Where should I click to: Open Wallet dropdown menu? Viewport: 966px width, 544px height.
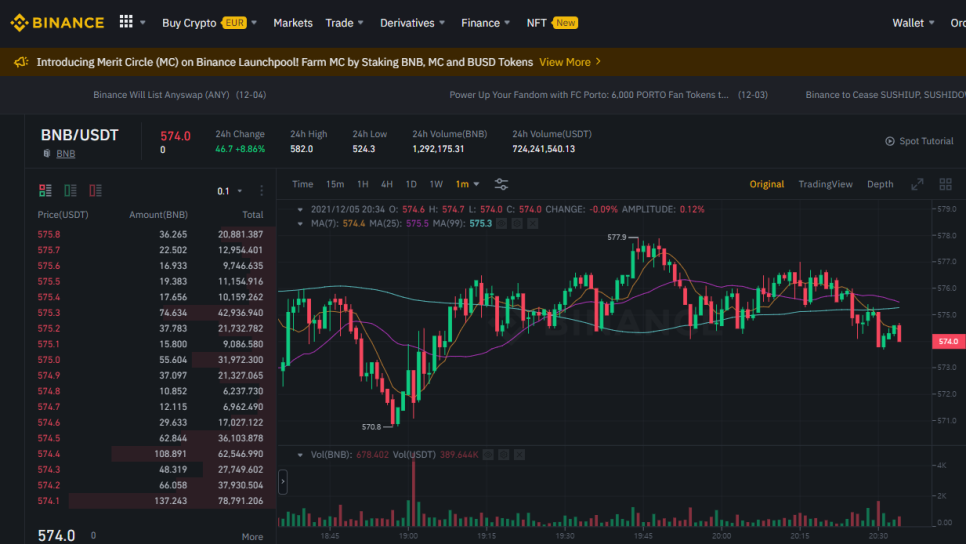point(914,23)
